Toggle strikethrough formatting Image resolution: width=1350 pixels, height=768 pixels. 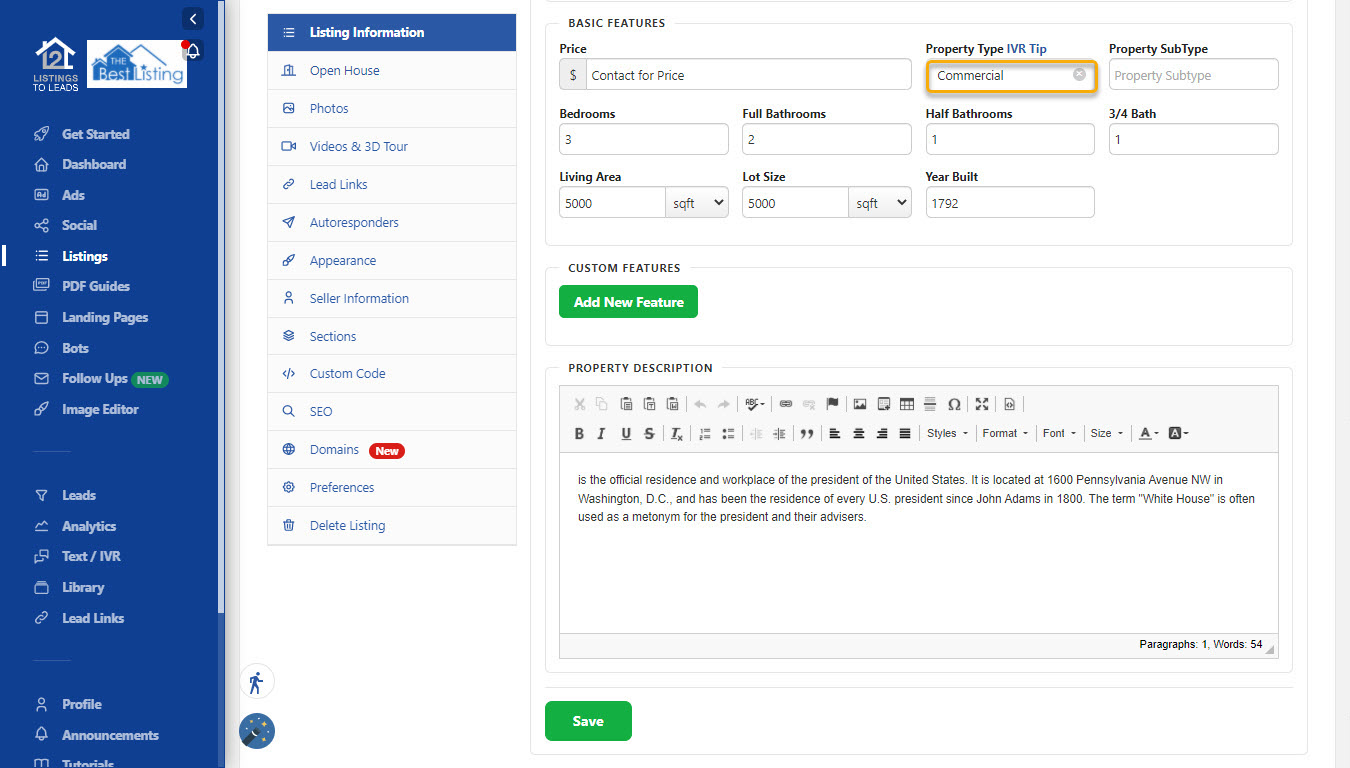[650, 434]
